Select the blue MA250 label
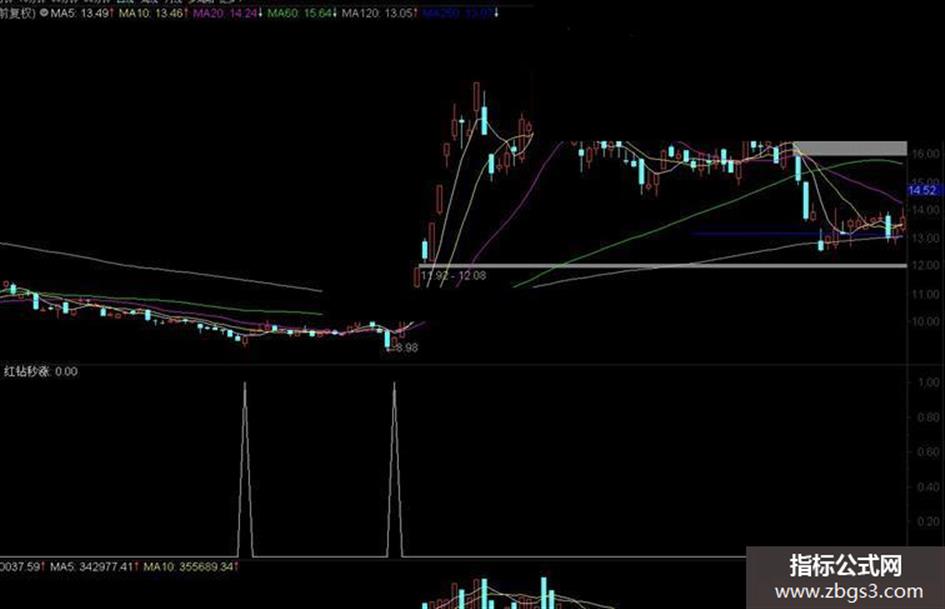945x609 pixels. (460, 13)
